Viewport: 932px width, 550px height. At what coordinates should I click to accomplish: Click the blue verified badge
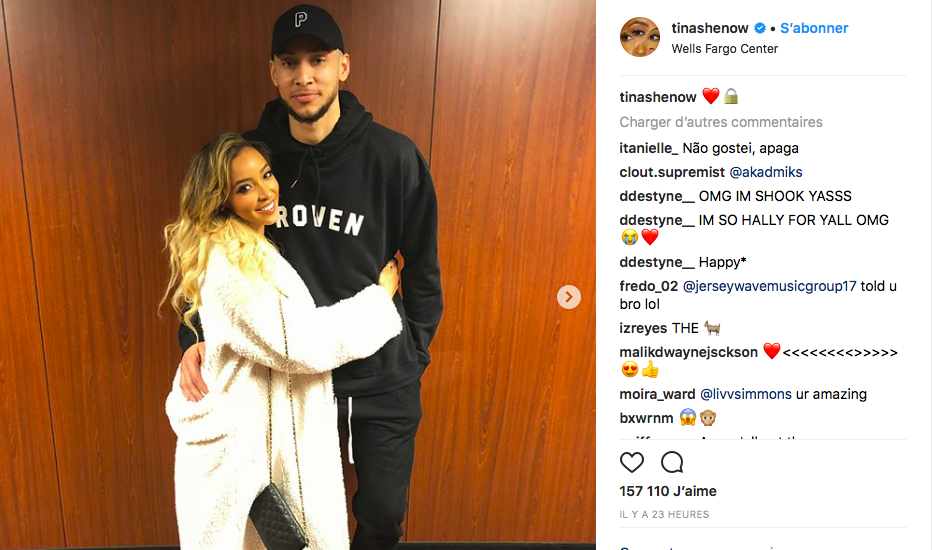click(760, 28)
